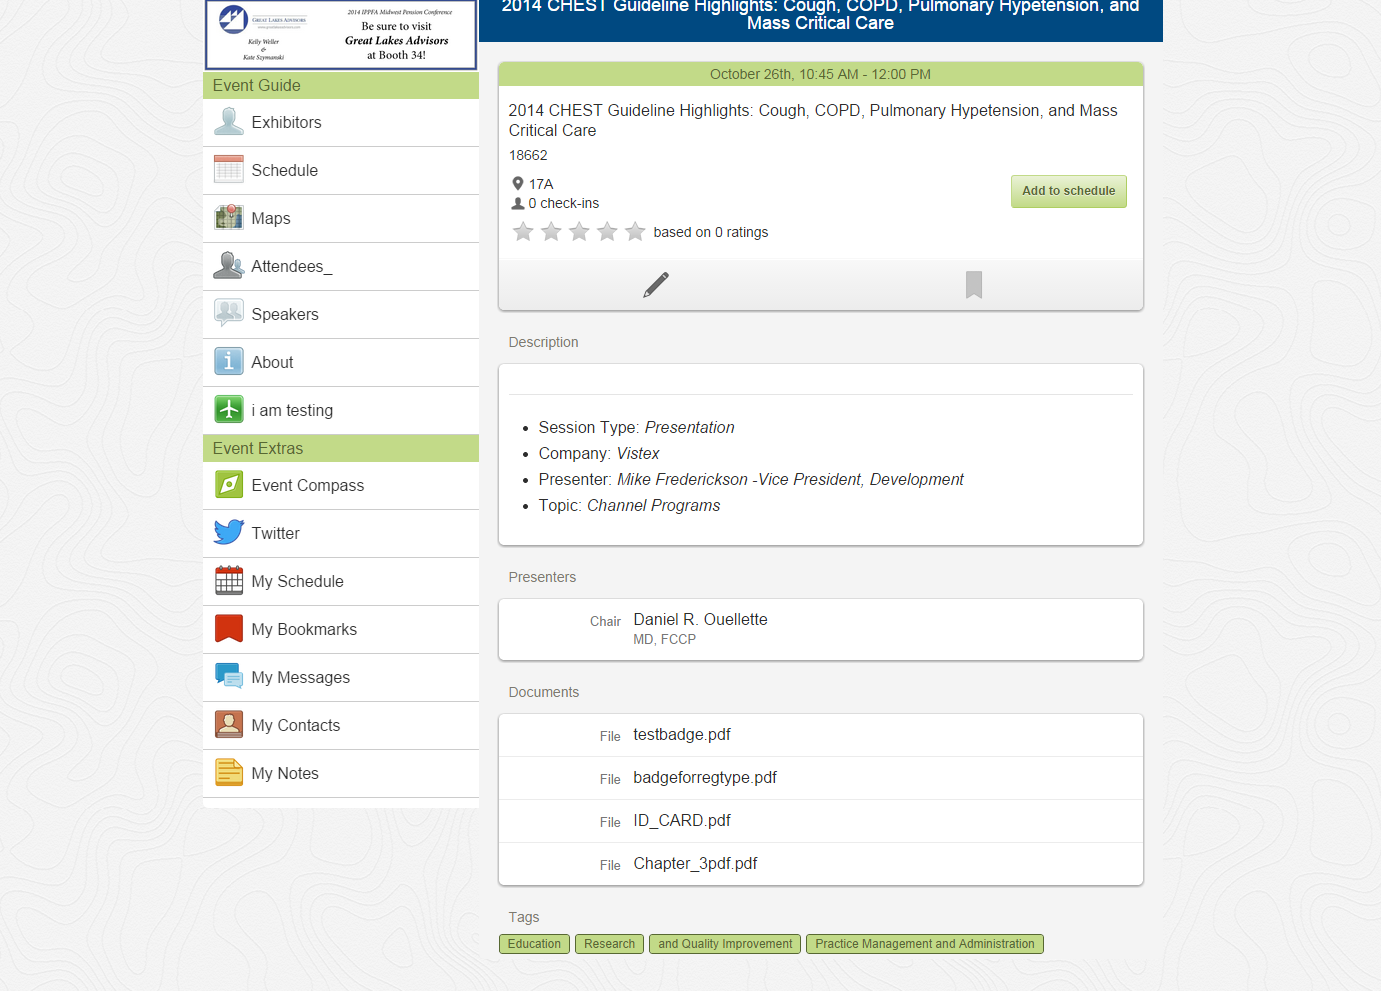Click the '0 check-ins' text
The width and height of the screenshot is (1381, 991).
coord(564,203)
